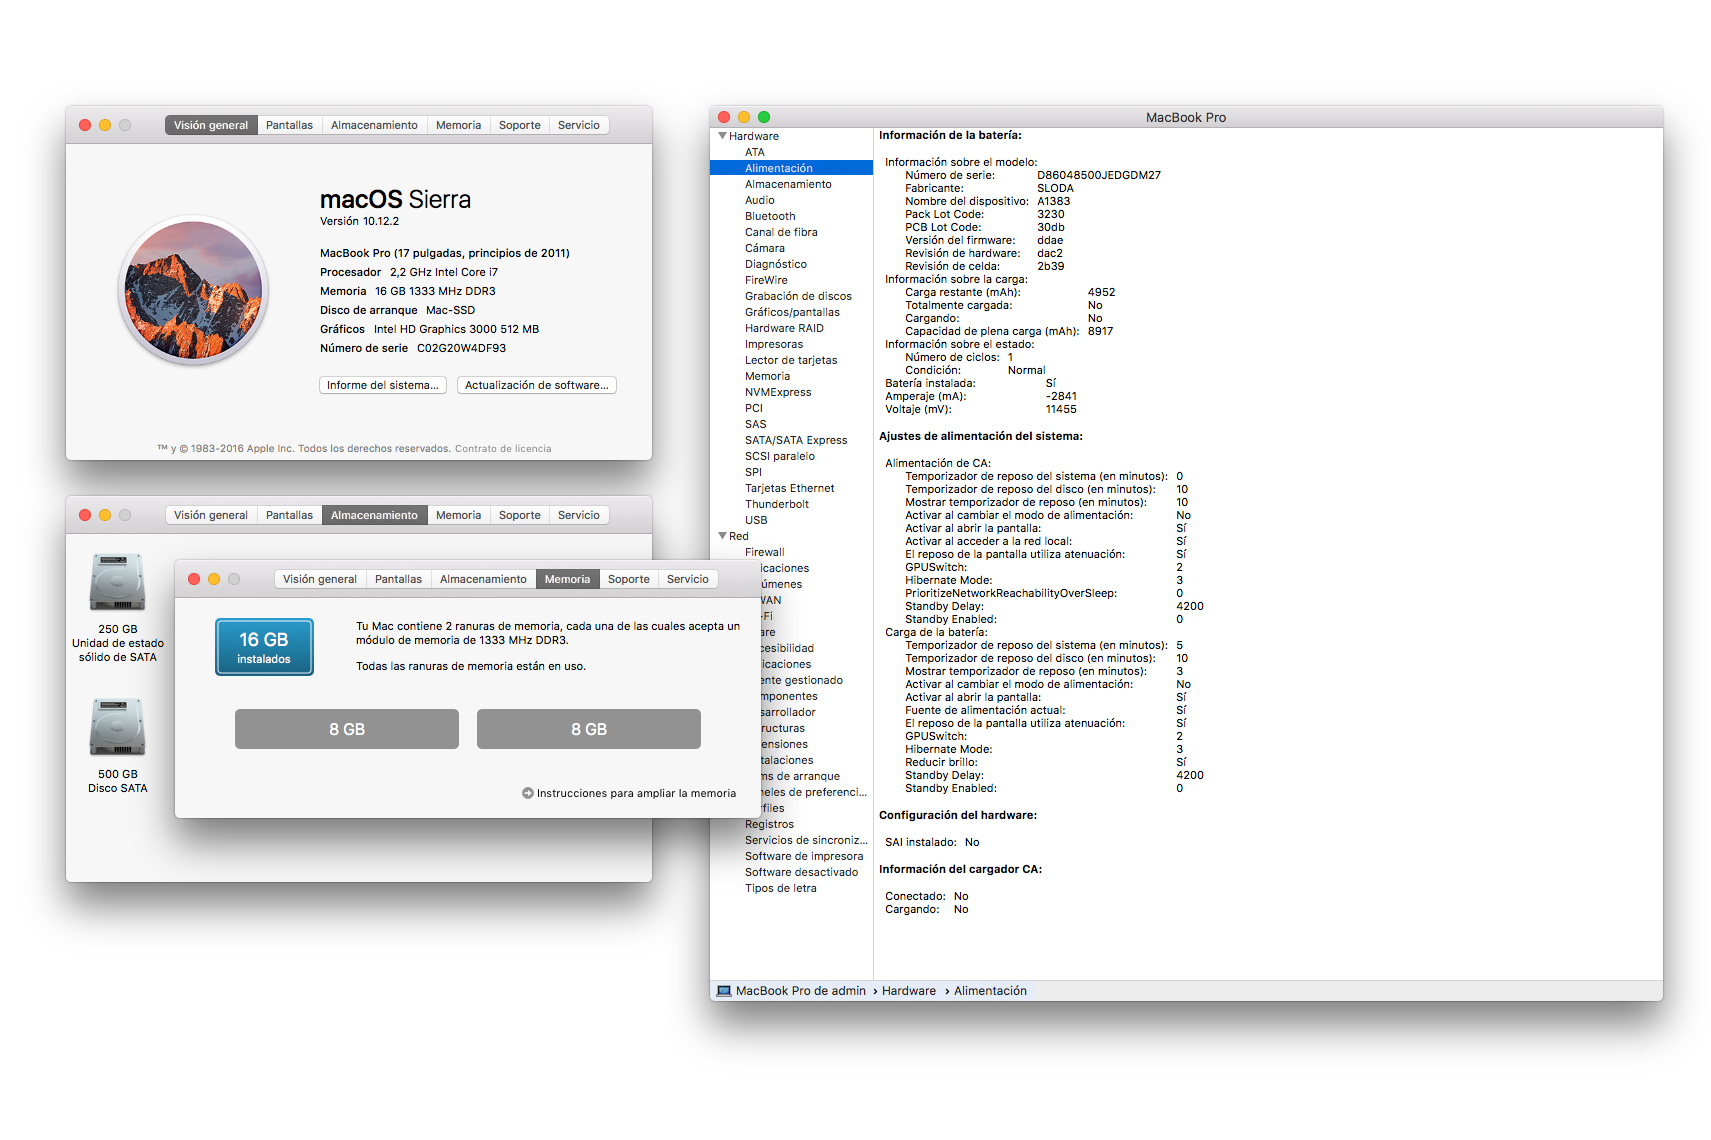Viewport: 1711px width, 1140px height.
Task: Open Almacenamiento tab in the memory window
Action: coord(483,579)
